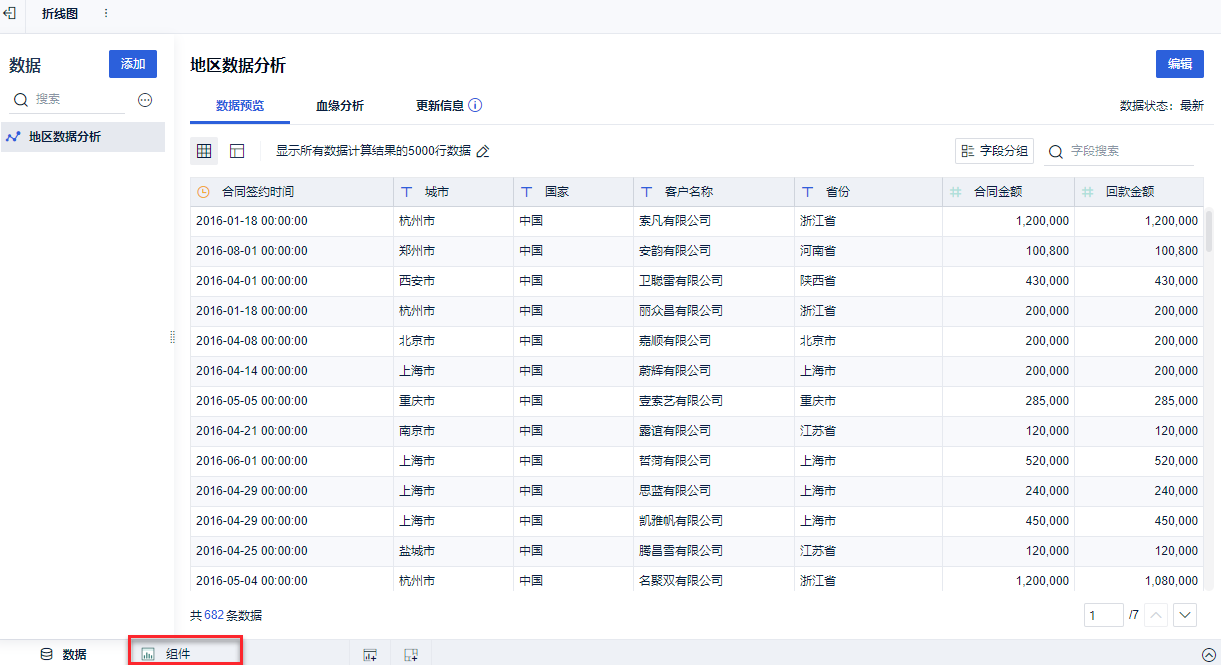Switch to the bottom 数据 tab

63,654
